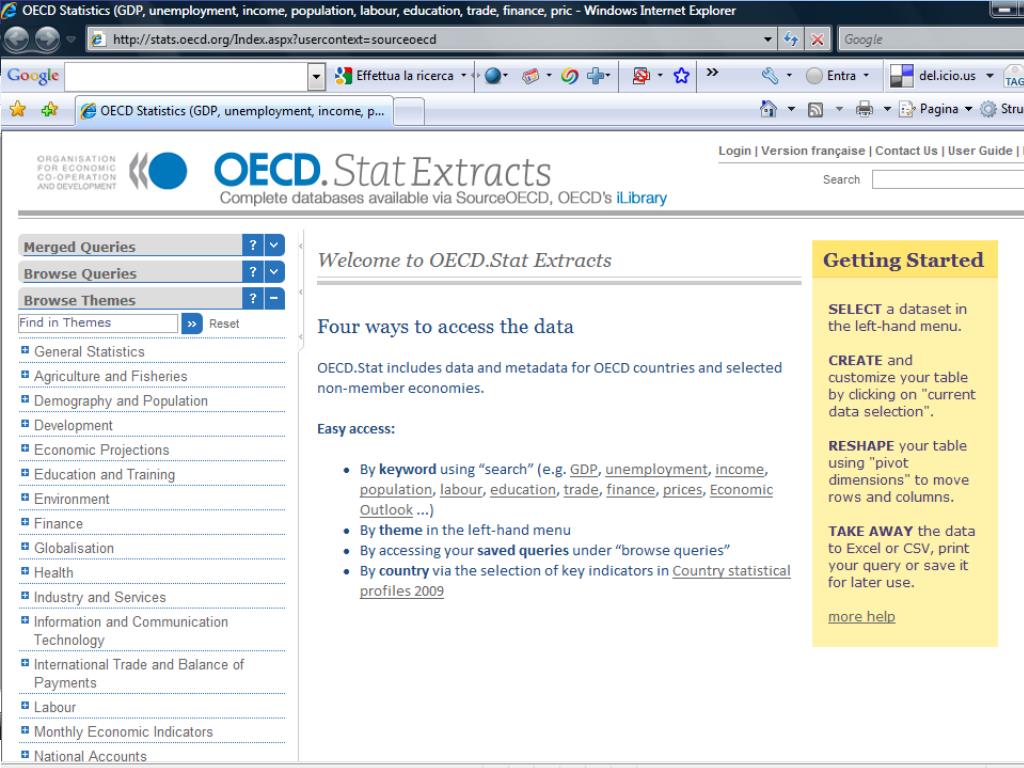Click the Google toolbar bookmark star

tap(681, 76)
